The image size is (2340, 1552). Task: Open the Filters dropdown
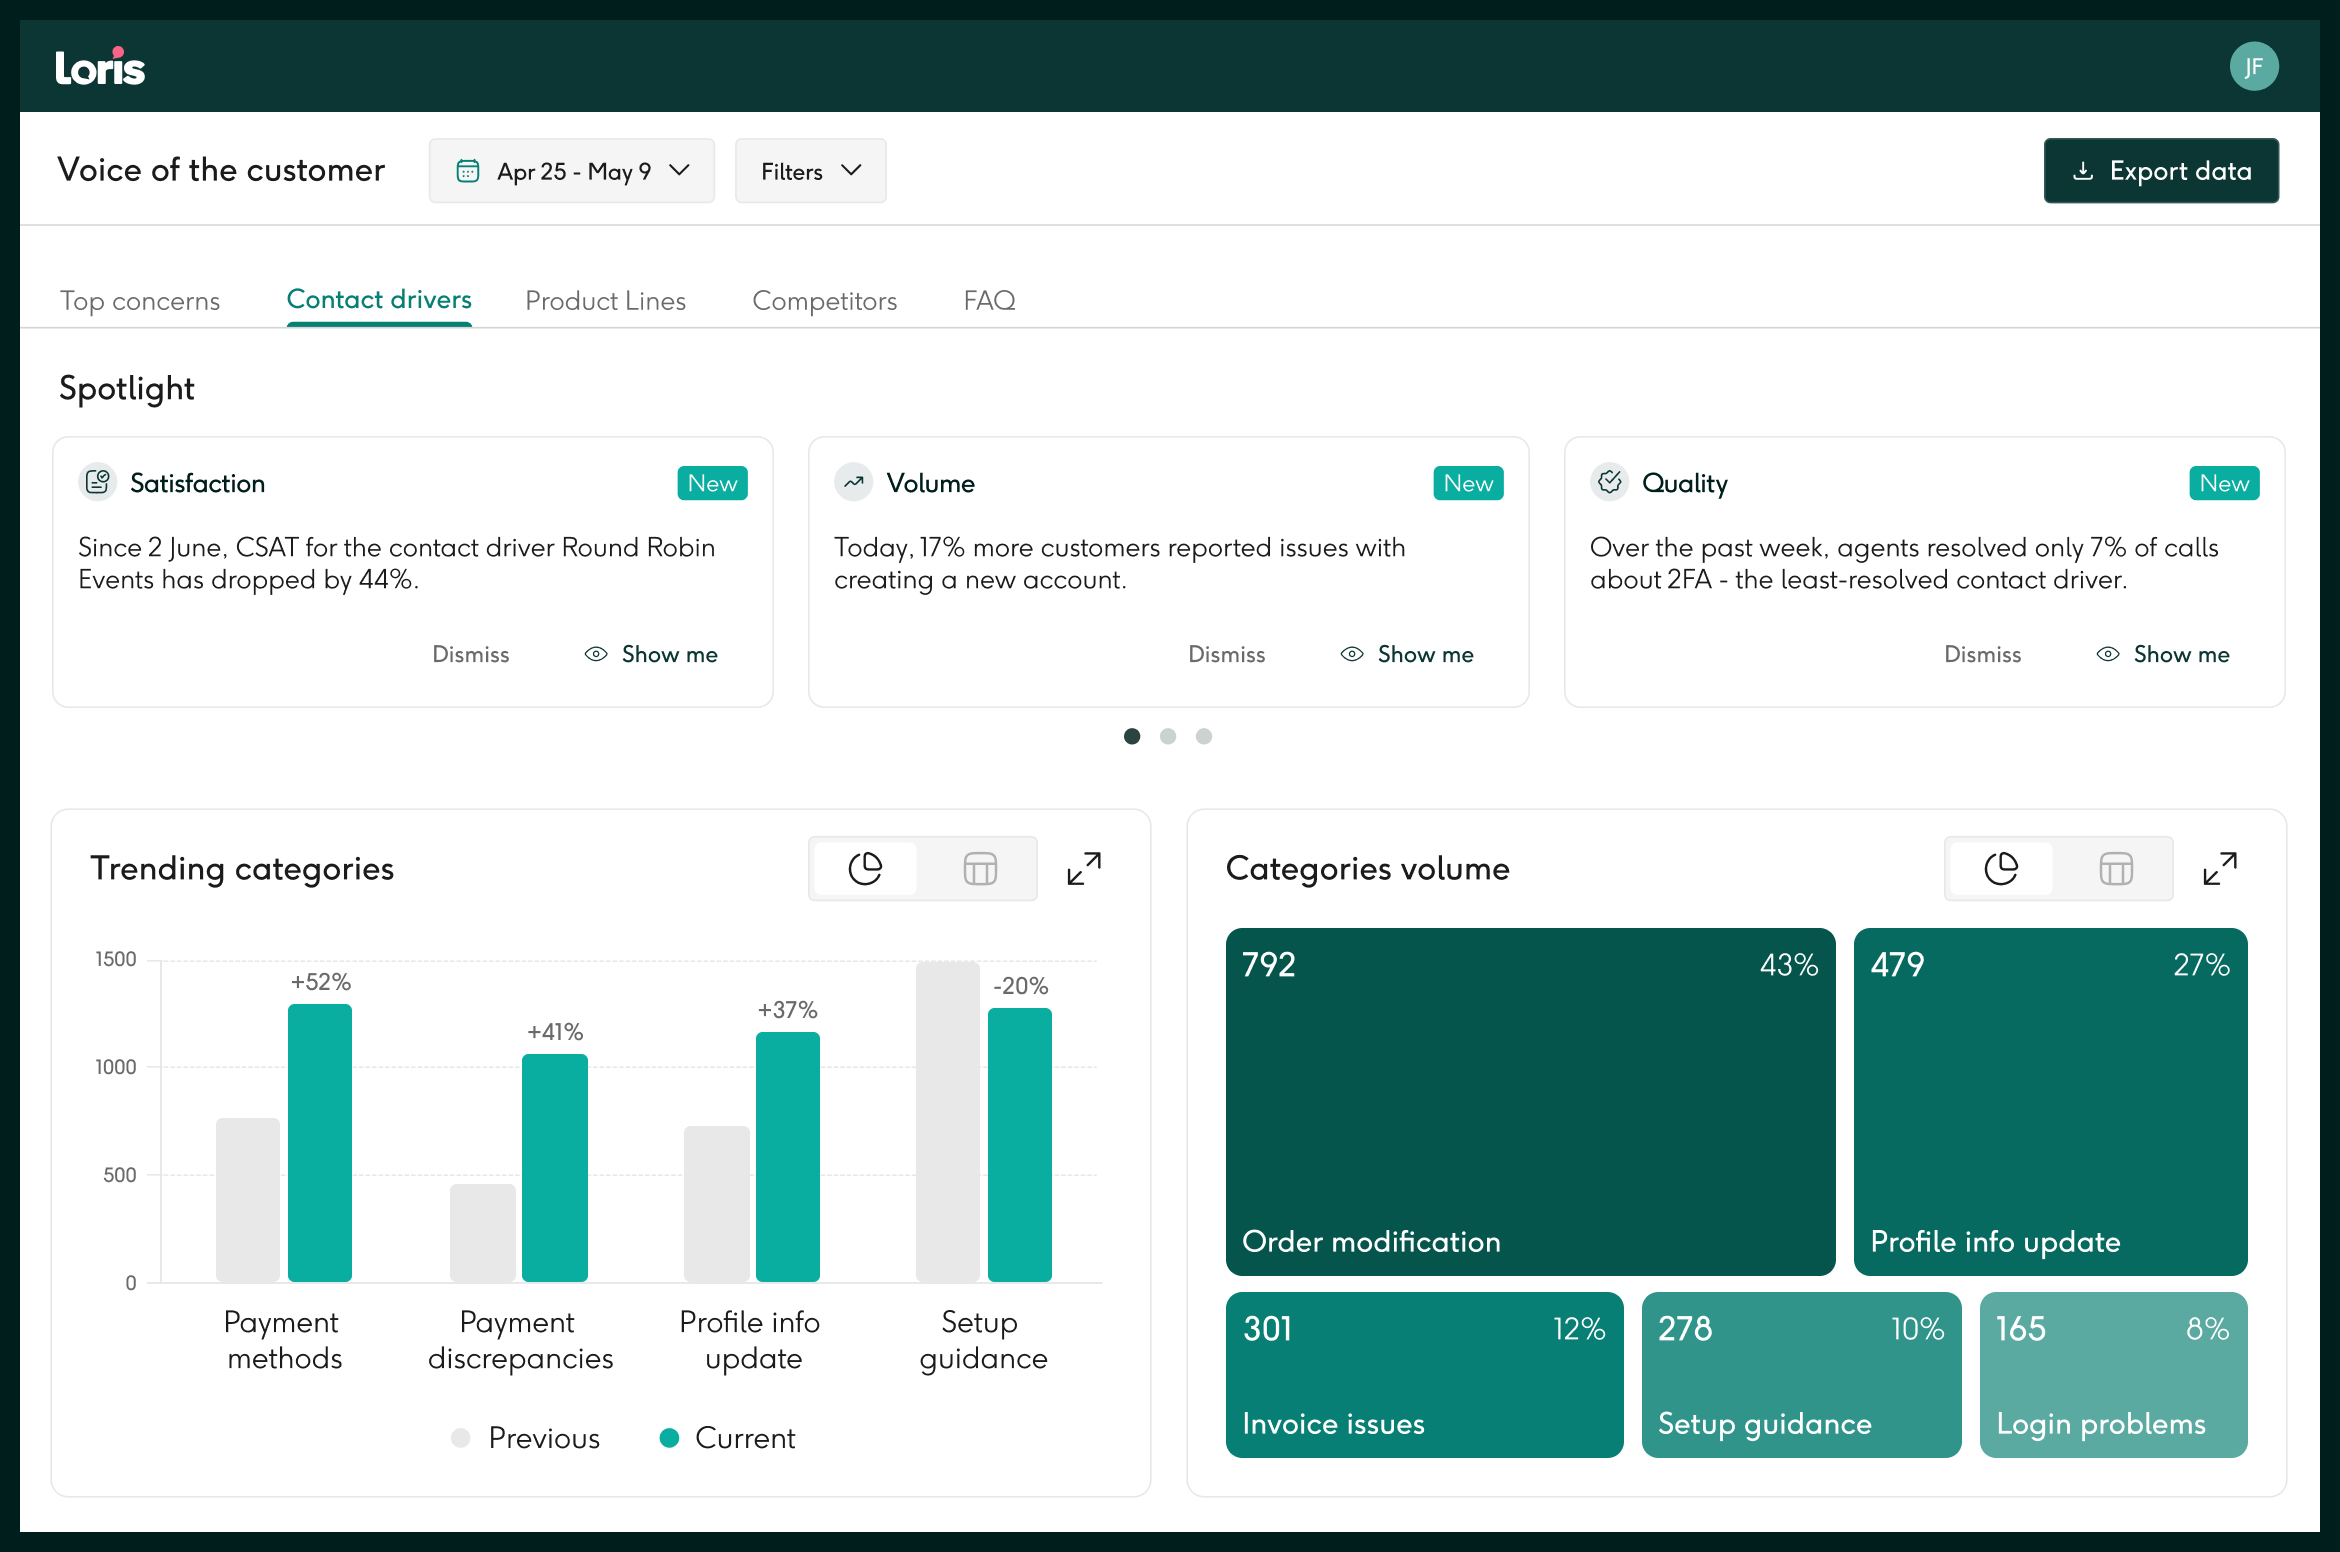point(810,170)
